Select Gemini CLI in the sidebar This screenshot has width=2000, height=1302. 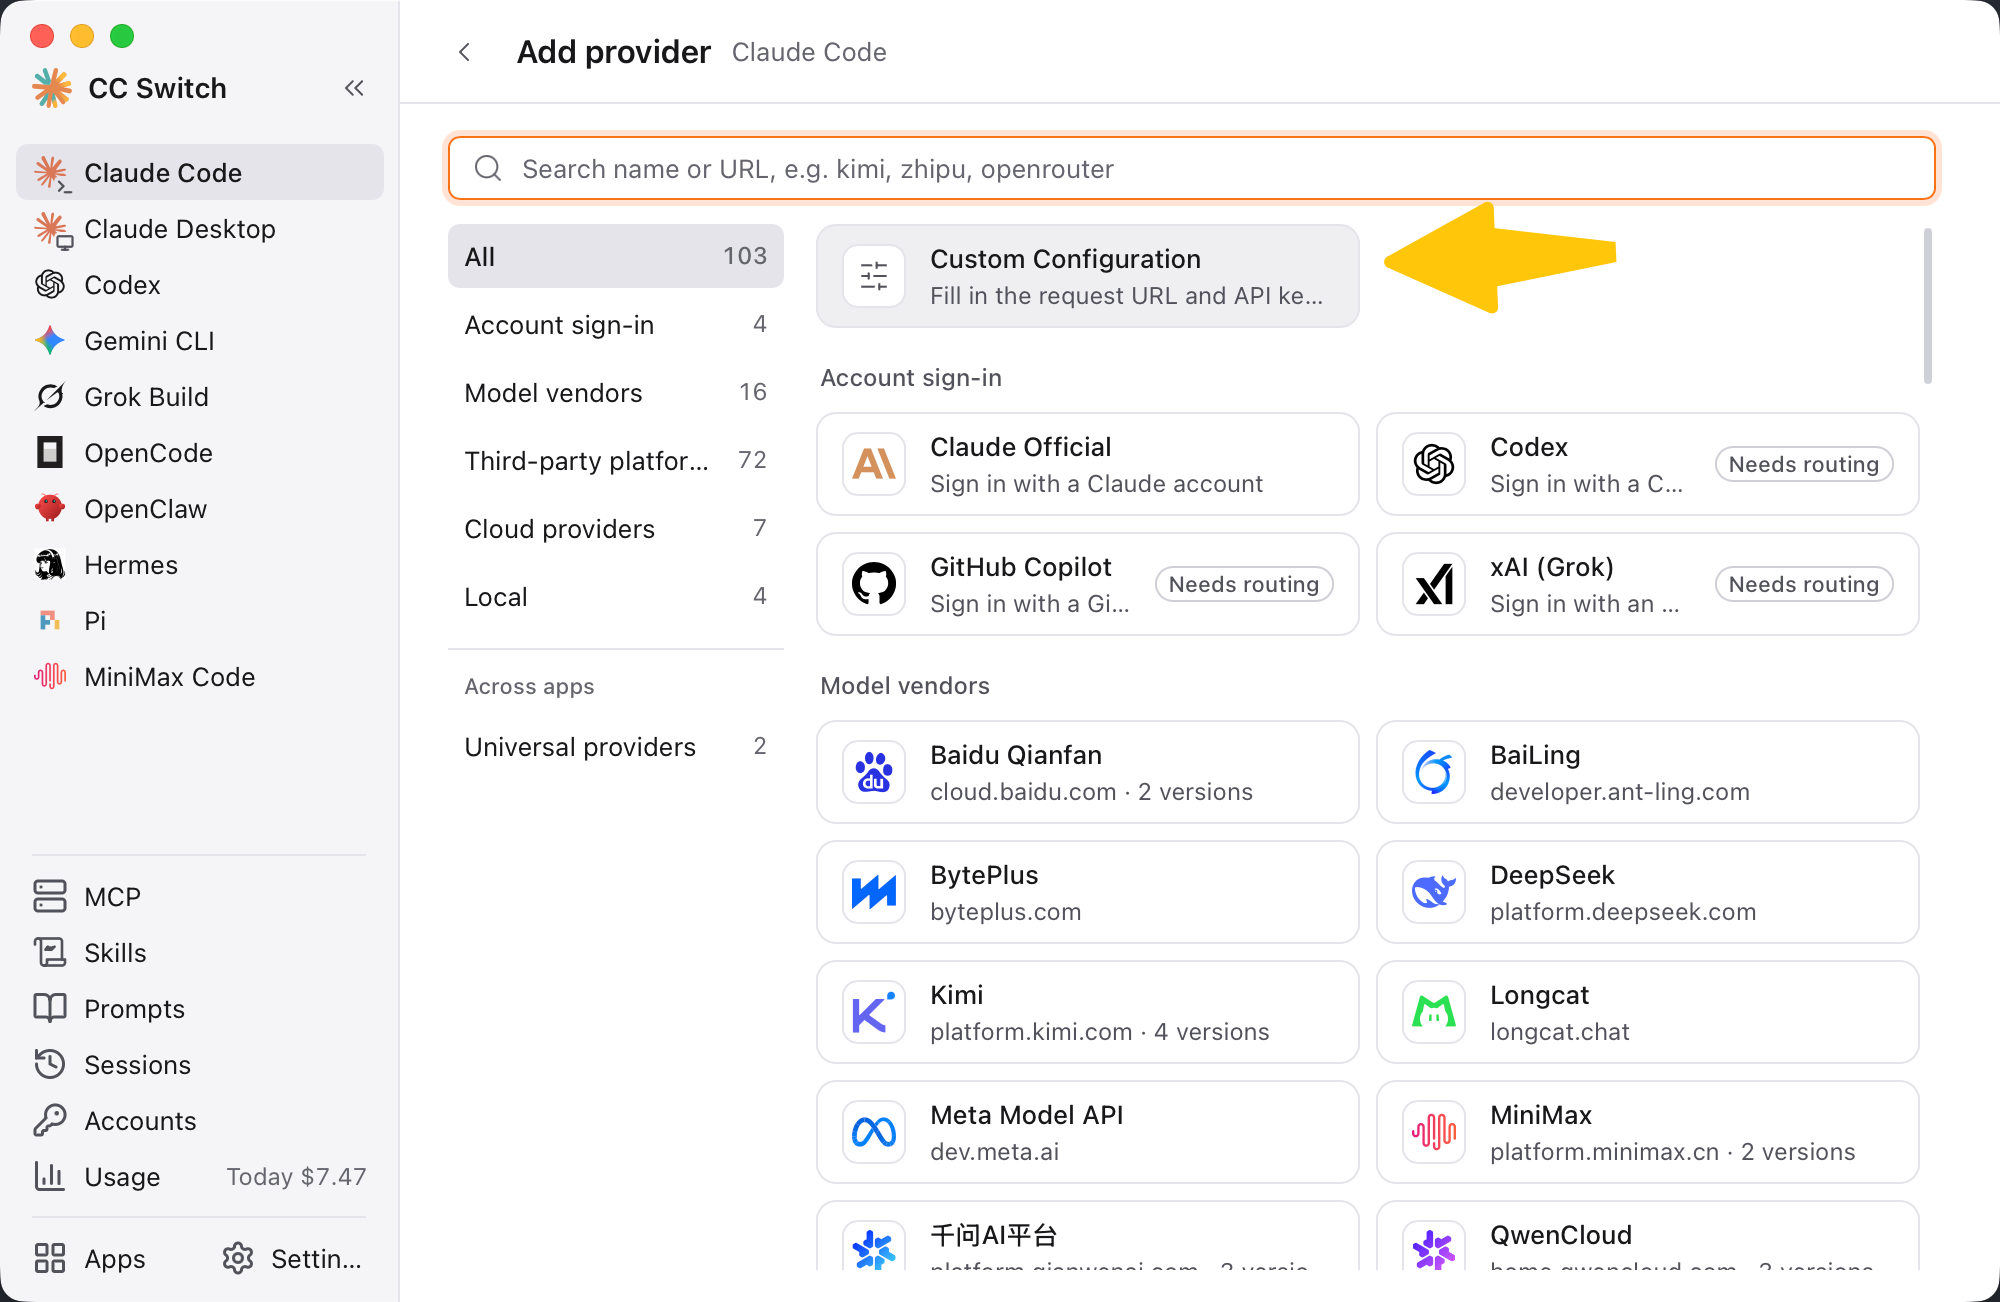200,341
